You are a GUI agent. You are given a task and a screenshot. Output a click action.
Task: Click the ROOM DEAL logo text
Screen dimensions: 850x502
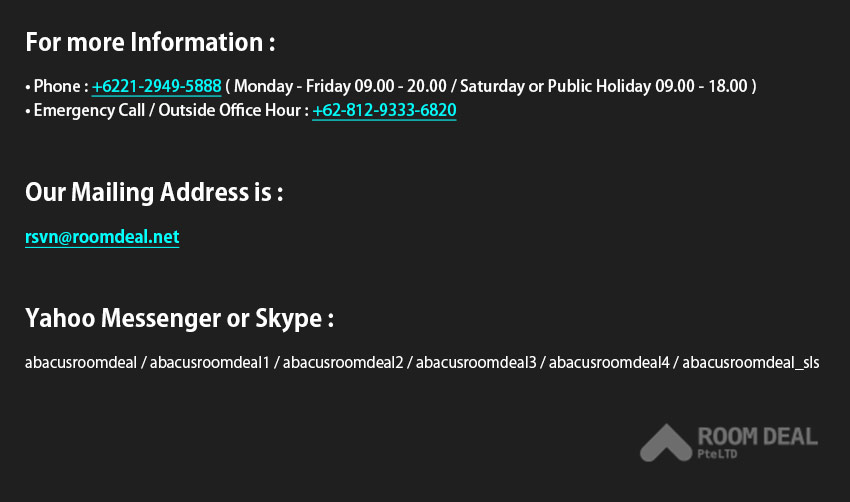pos(757,436)
